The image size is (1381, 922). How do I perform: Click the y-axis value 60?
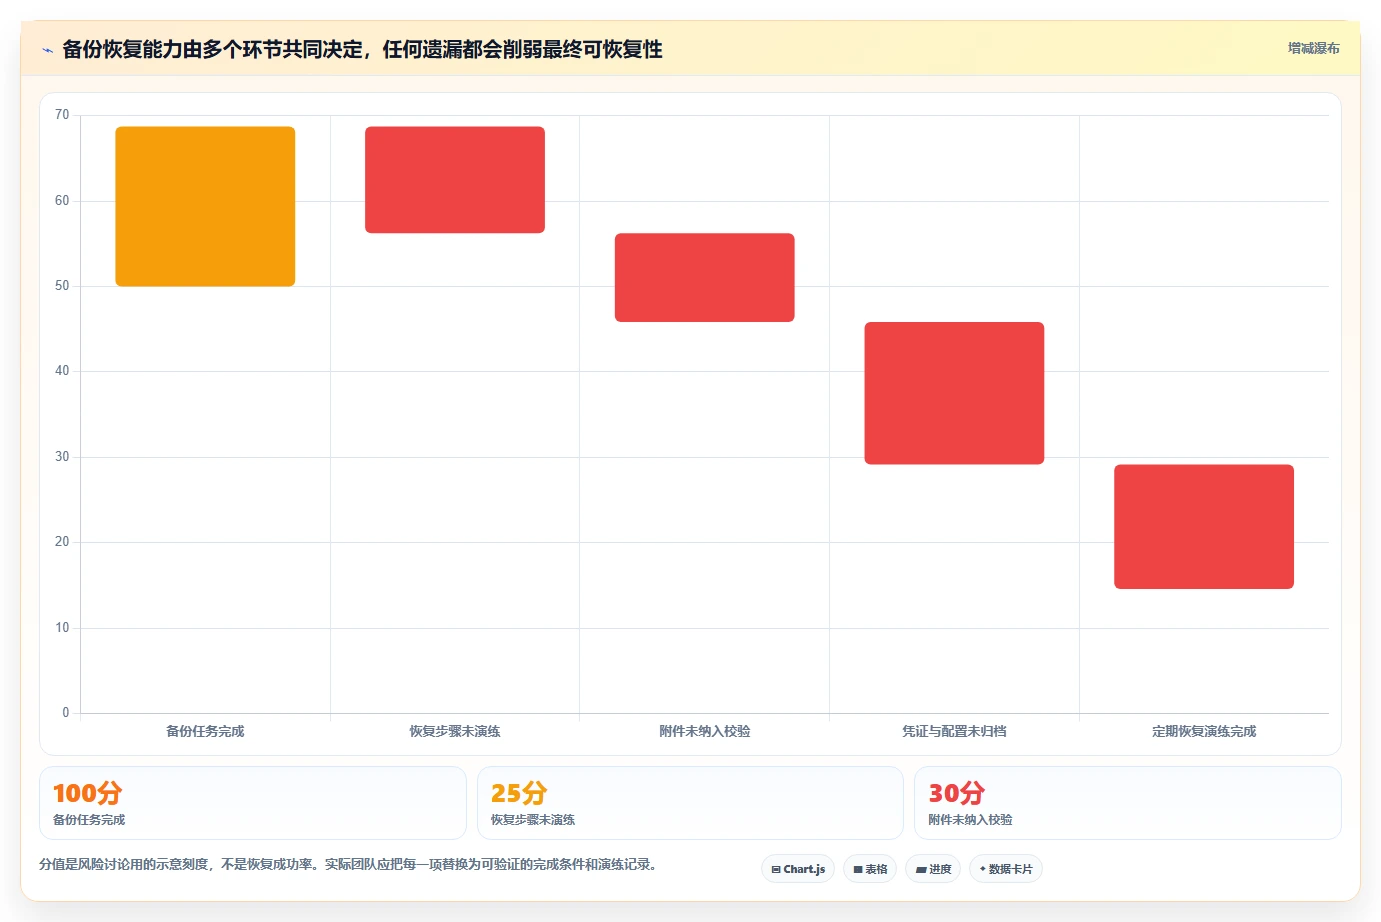62,201
